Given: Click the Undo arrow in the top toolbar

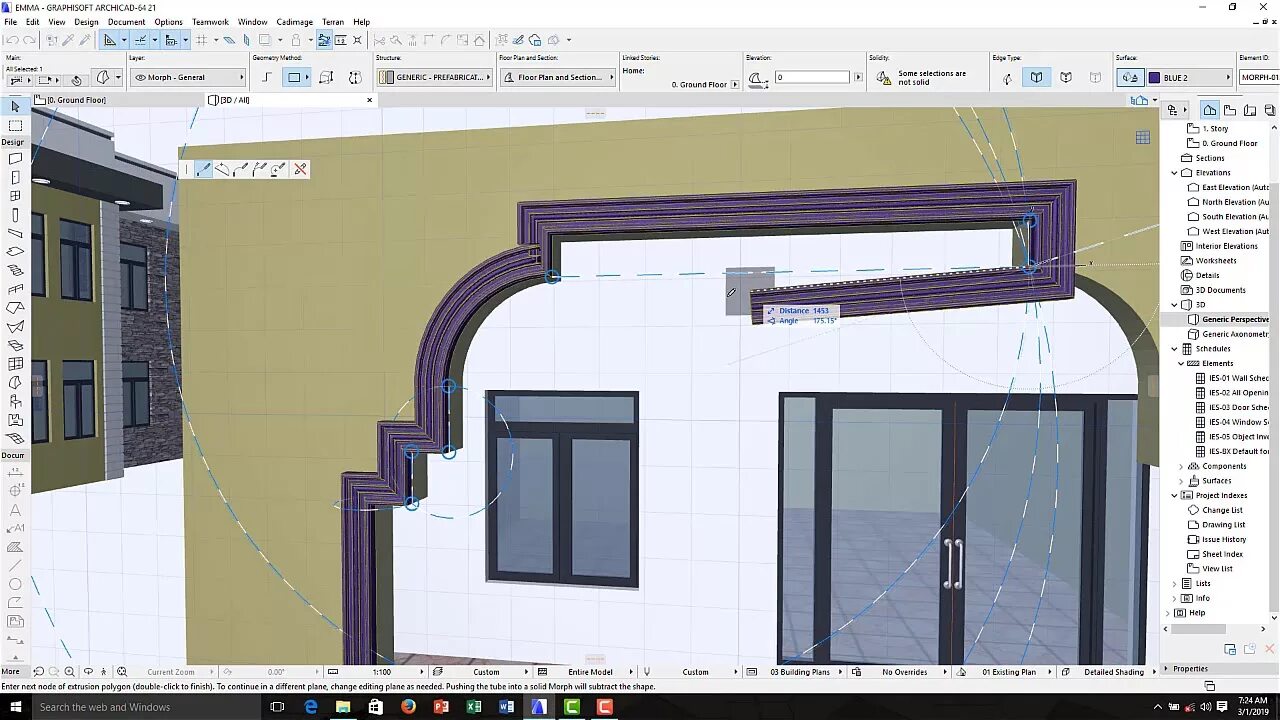Looking at the screenshot, I should (x=12, y=40).
